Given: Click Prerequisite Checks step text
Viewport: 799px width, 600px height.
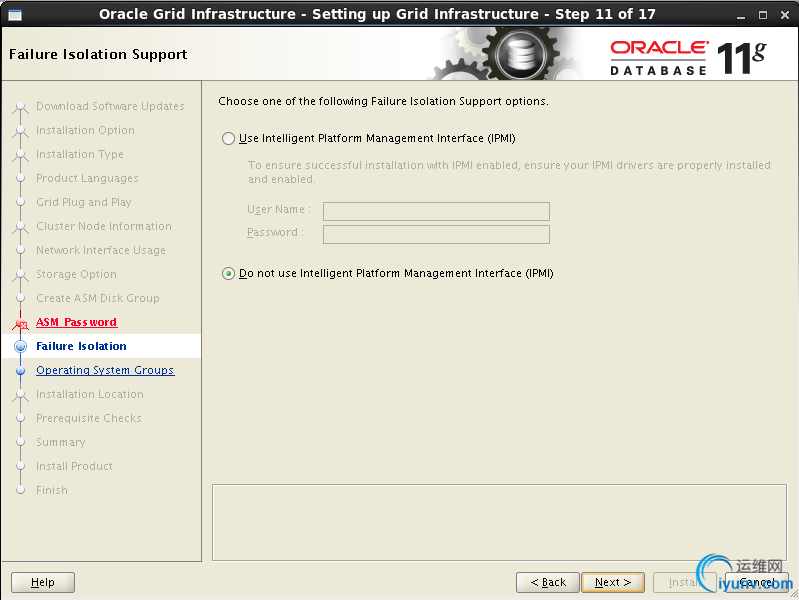Looking at the screenshot, I should click(89, 418).
